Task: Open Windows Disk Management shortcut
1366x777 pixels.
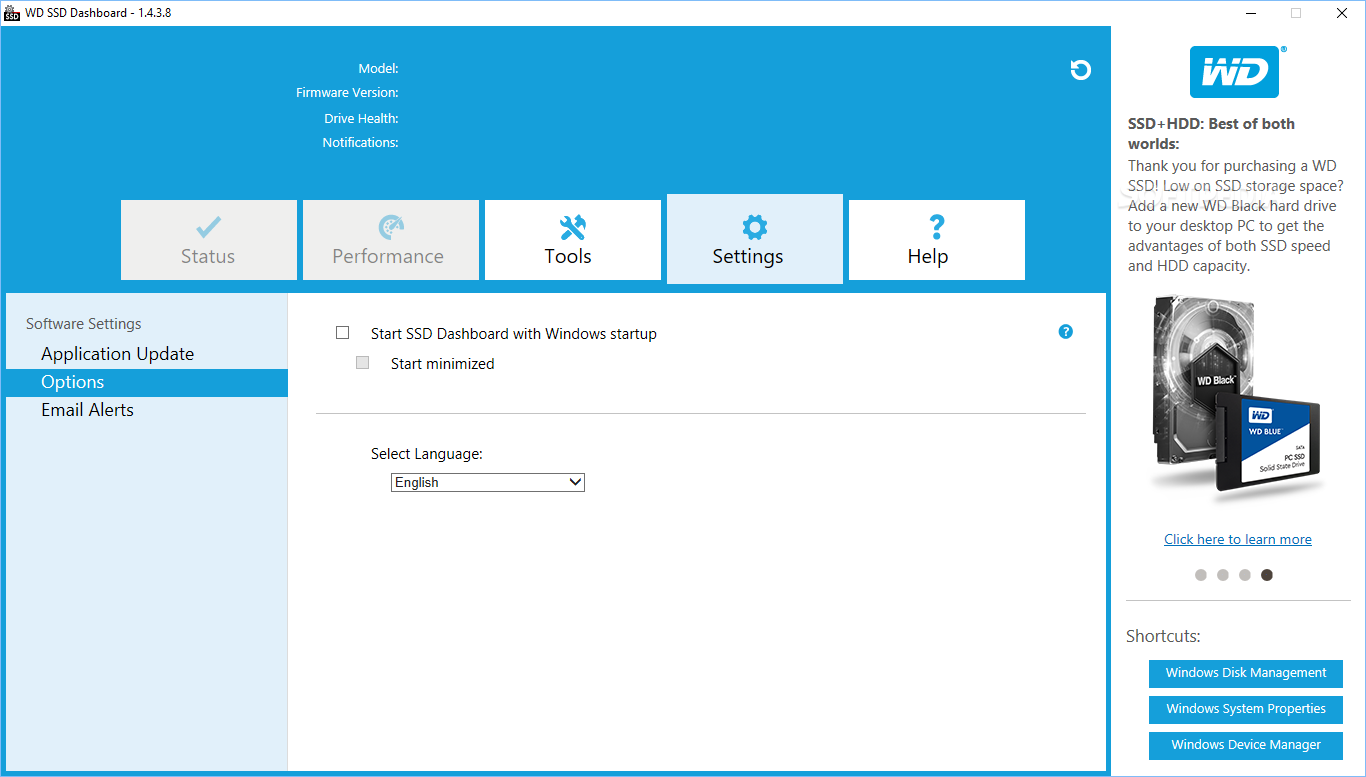Action: (x=1246, y=673)
